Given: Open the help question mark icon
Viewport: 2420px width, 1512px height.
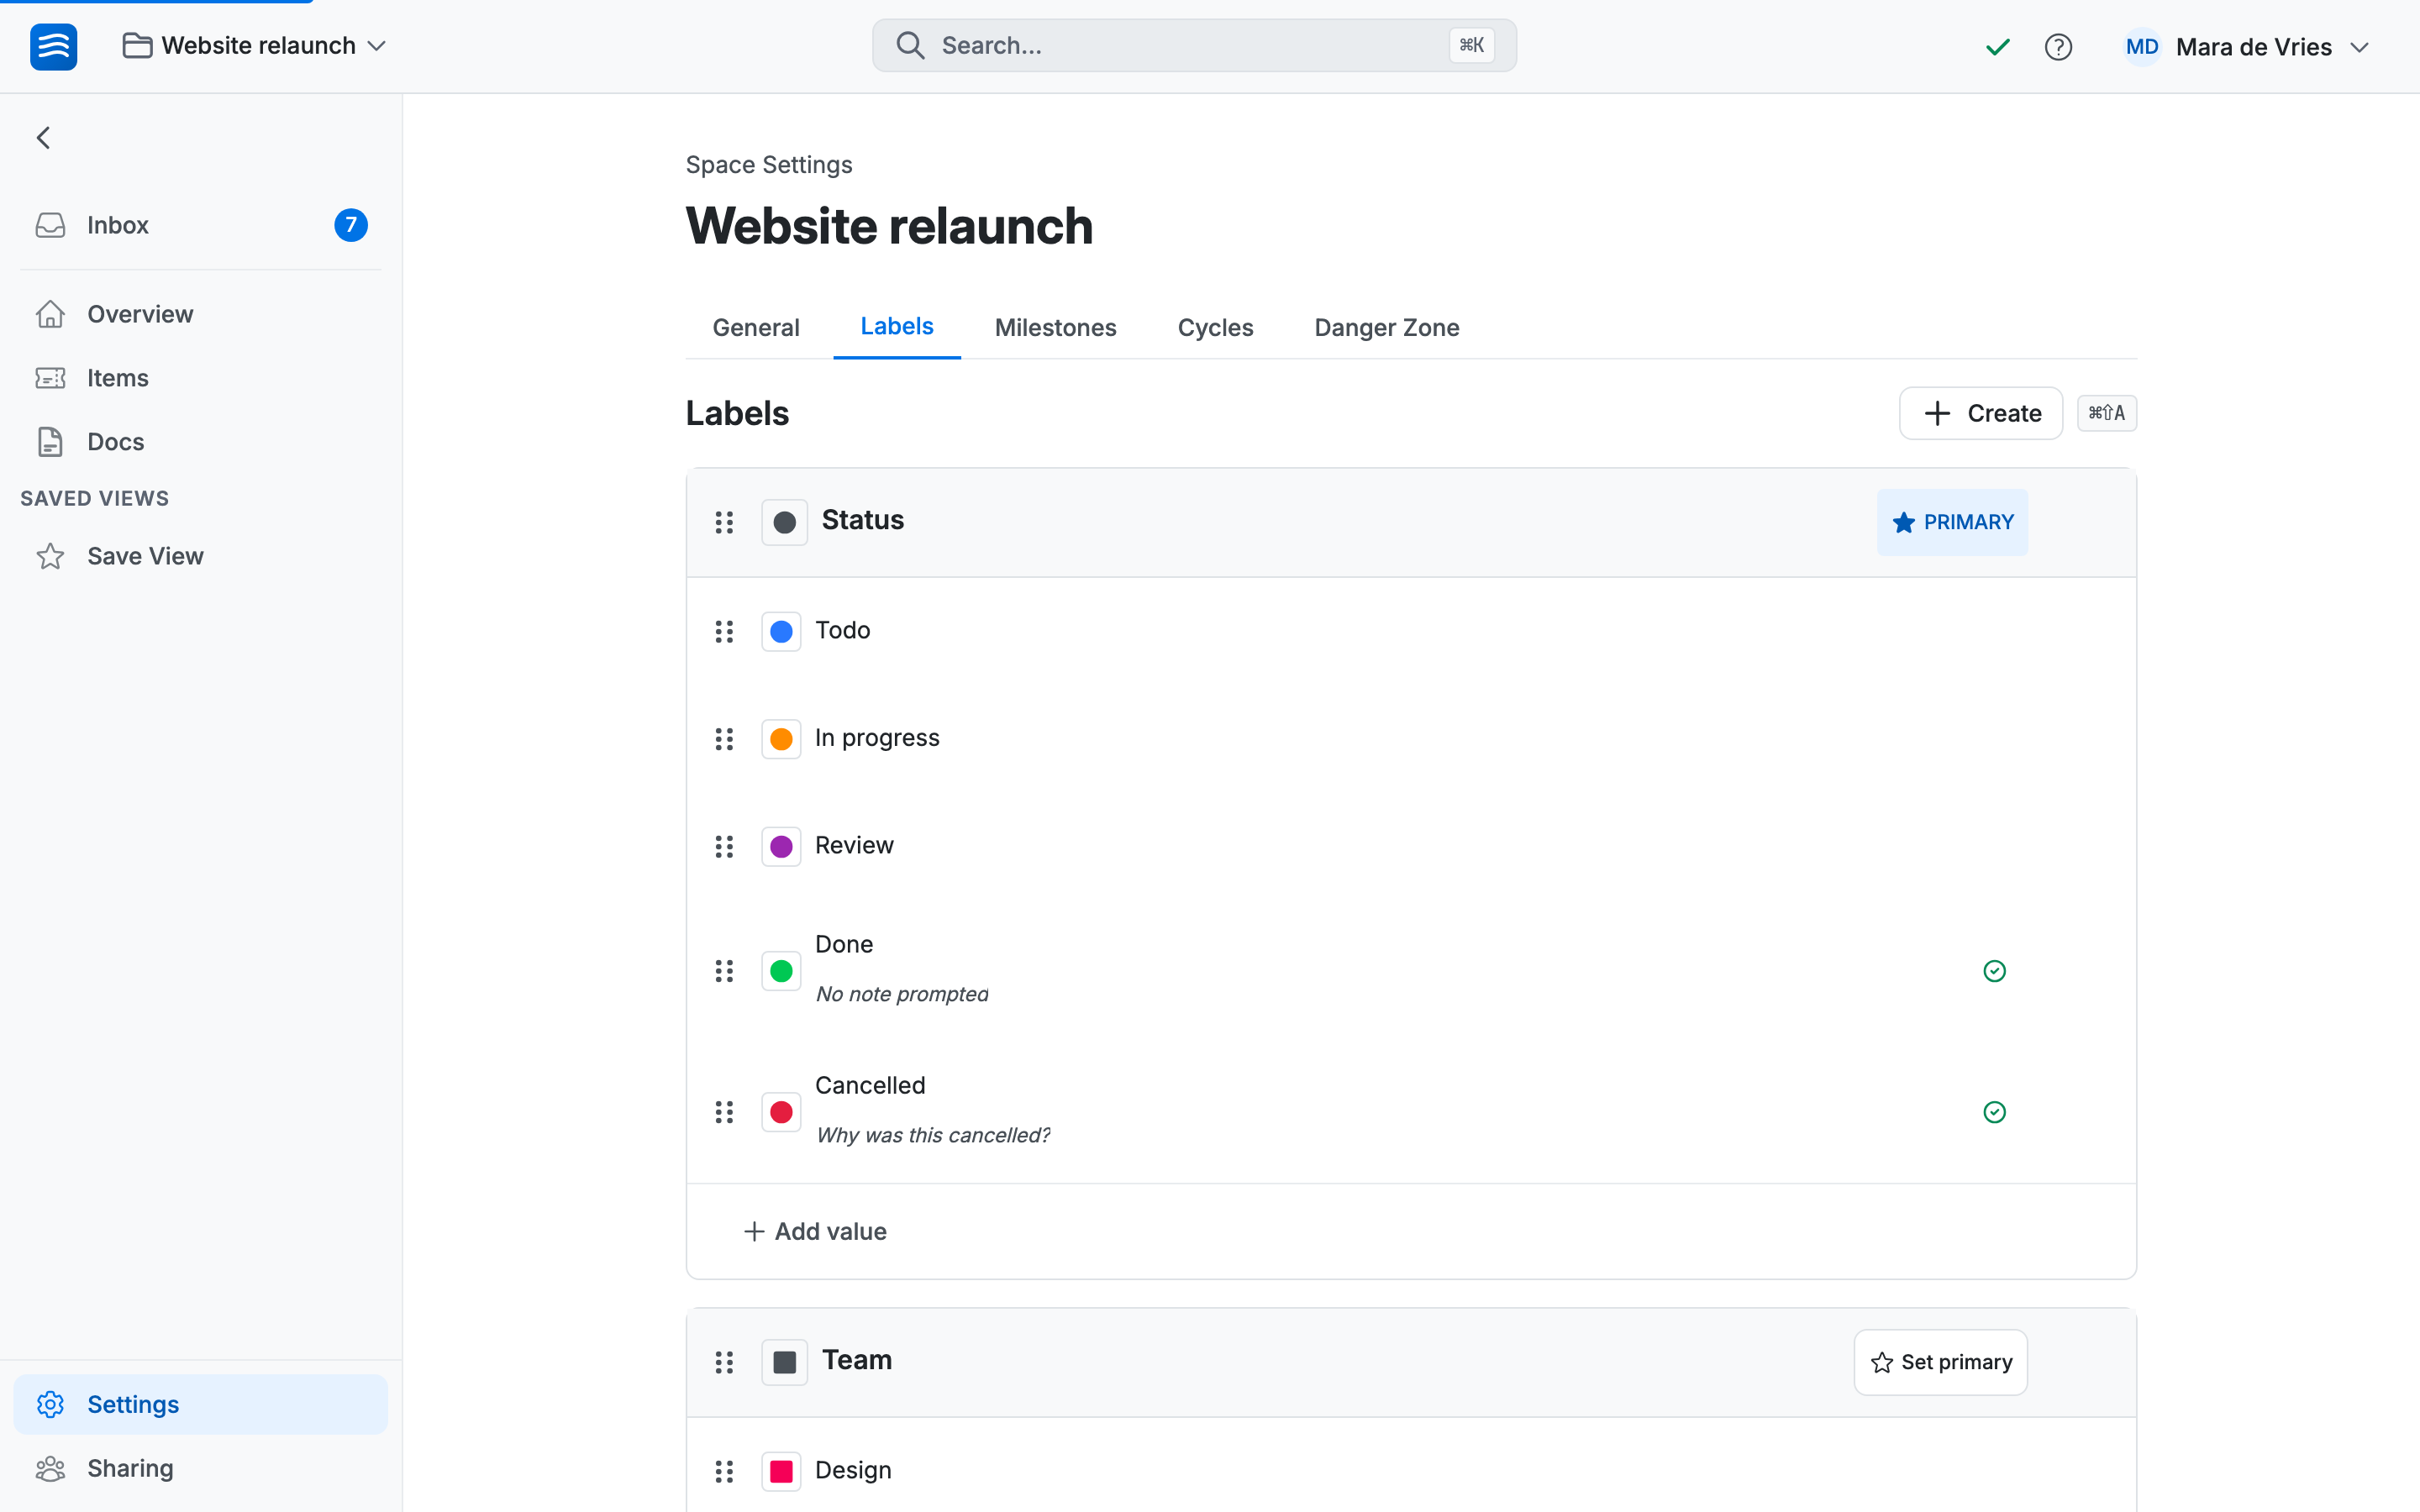Looking at the screenshot, I should (2058, 47).
